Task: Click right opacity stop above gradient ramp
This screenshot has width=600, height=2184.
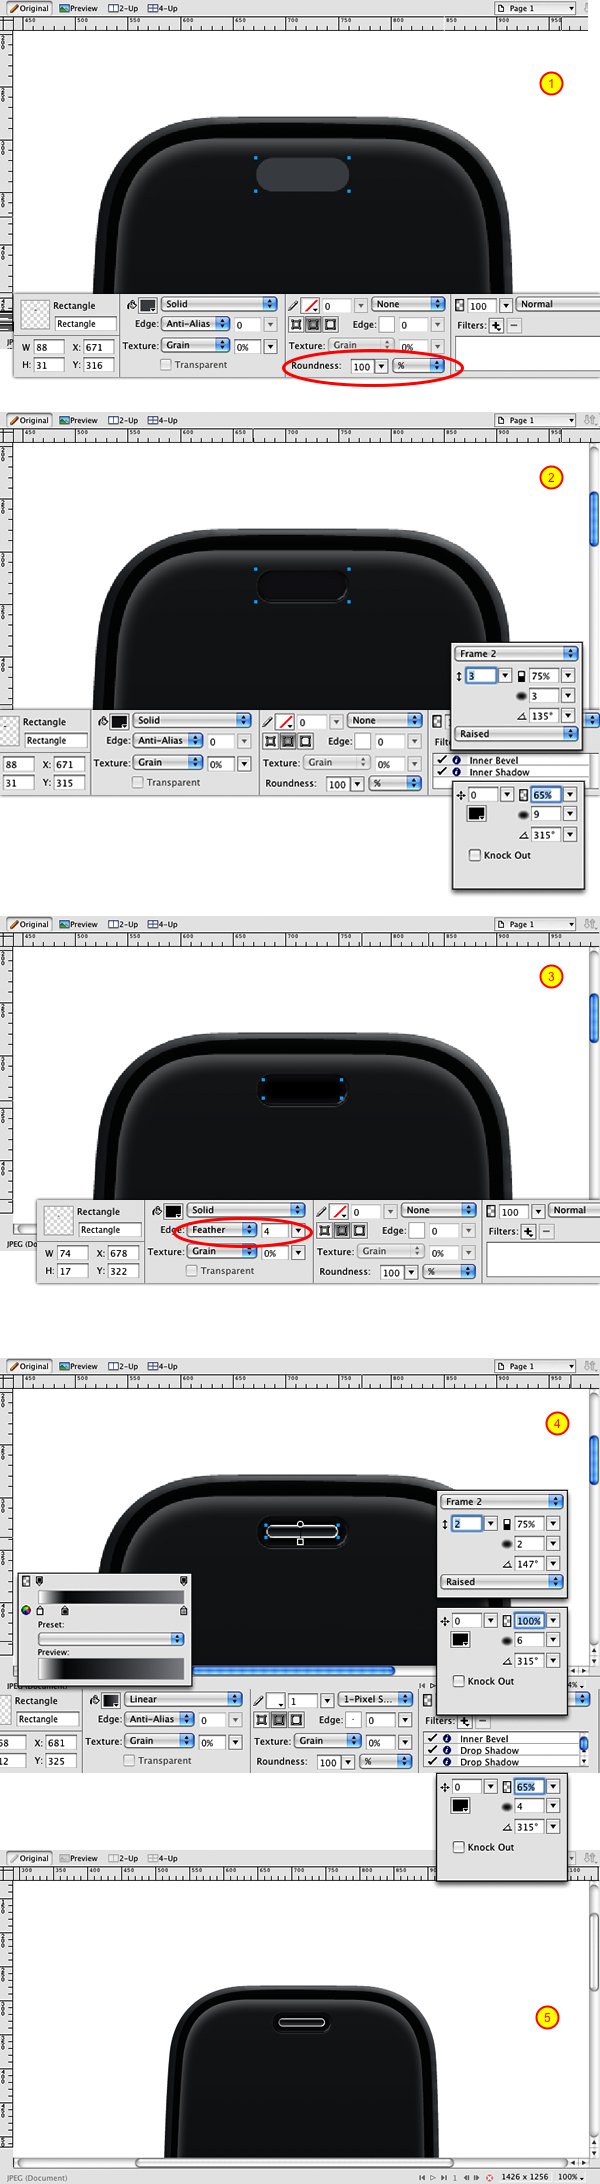Action: [184, 1580]
